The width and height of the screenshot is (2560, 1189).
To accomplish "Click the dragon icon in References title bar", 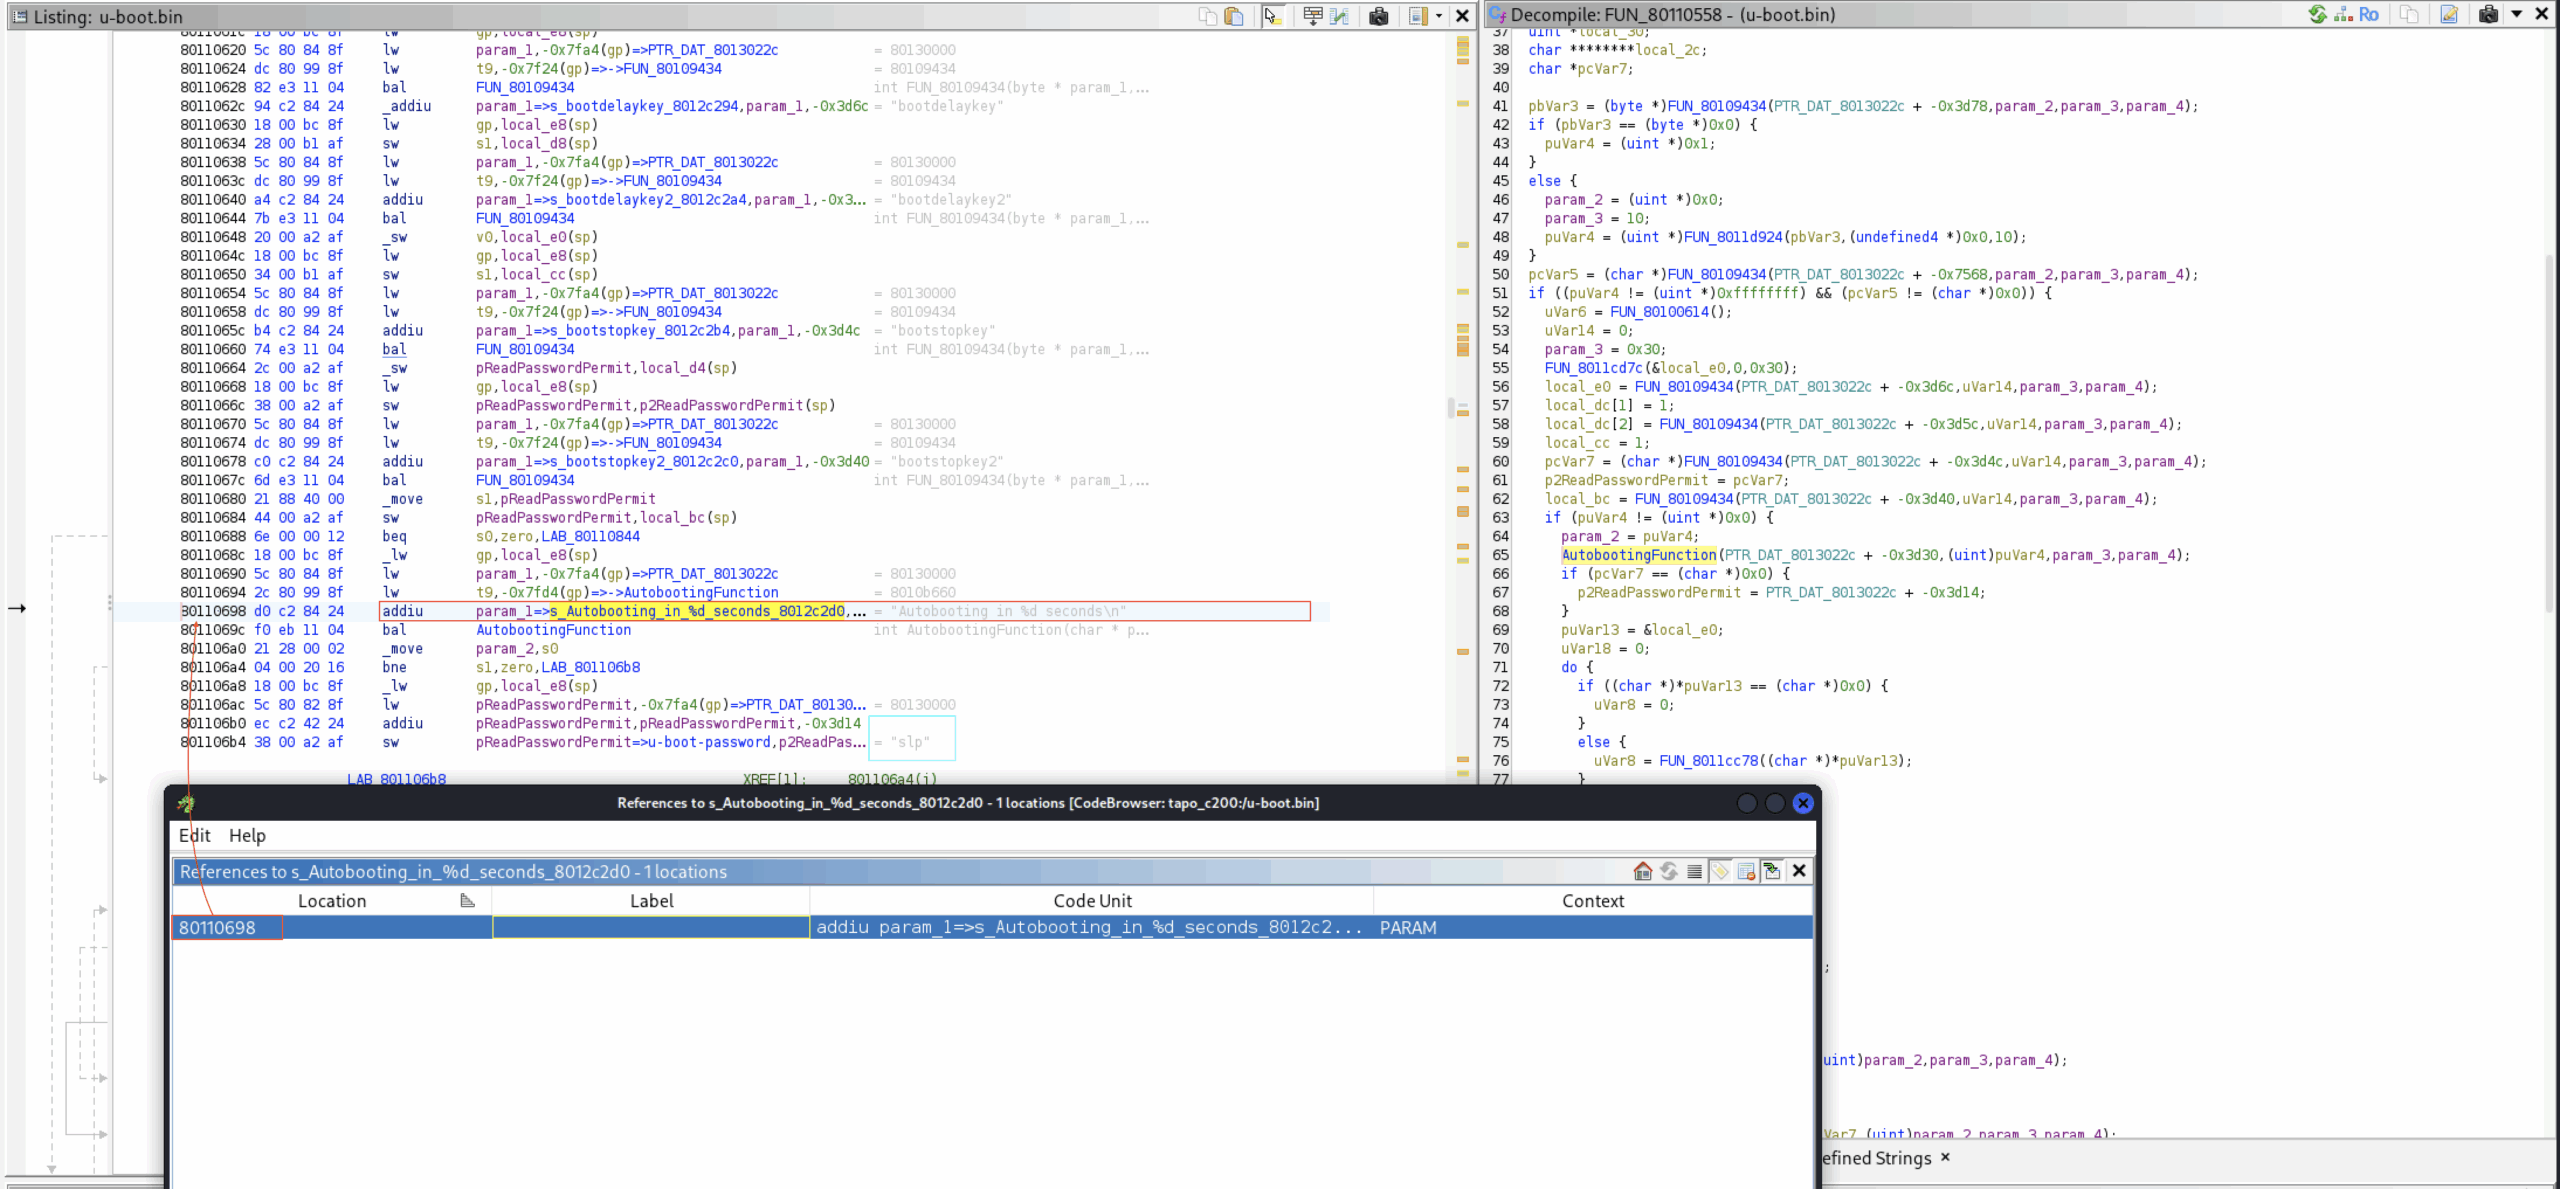I will (x=186, y=803).
